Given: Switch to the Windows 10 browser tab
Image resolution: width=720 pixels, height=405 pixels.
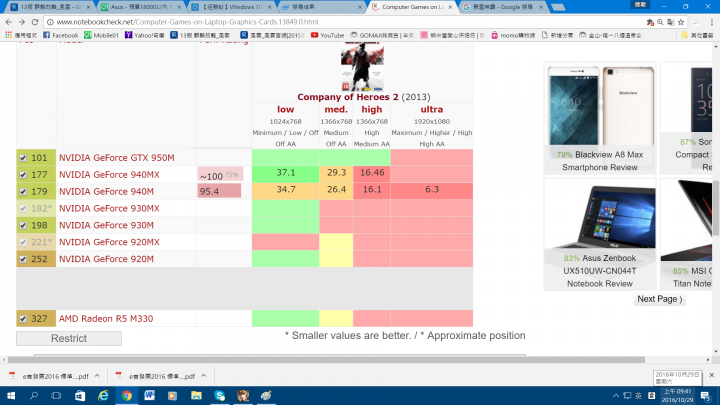Looking at the screenshot, I should tap(231, 7).
